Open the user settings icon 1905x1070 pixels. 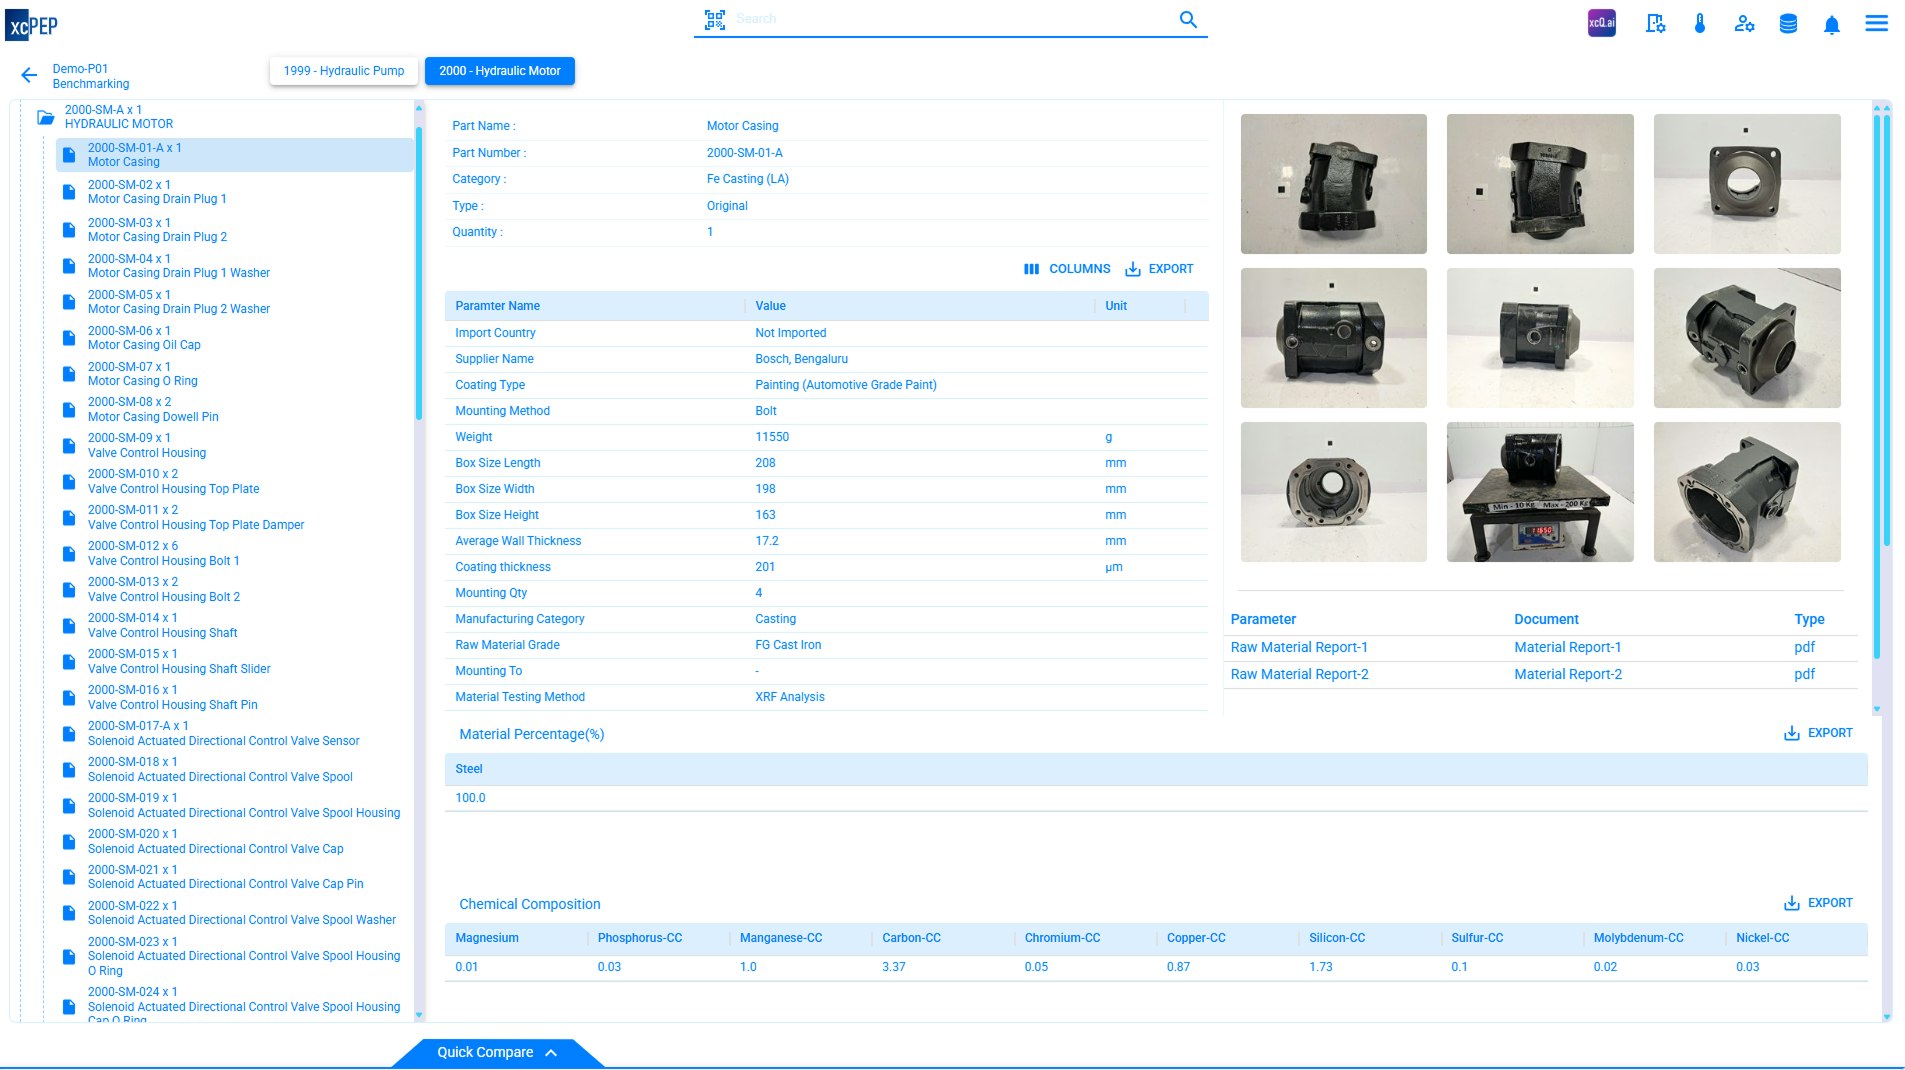coord(1744,24)
